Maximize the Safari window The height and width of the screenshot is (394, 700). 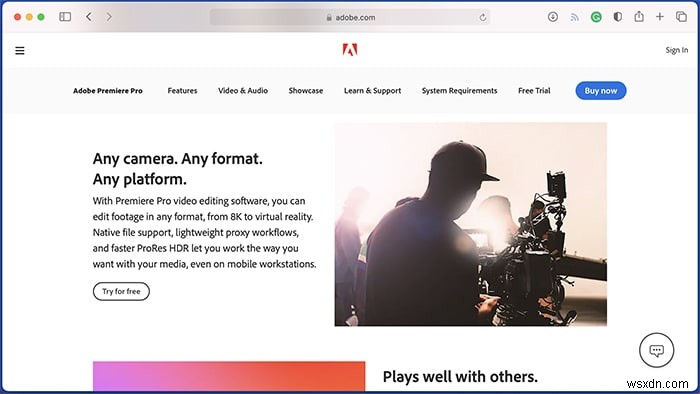click(x=41, y=17)
